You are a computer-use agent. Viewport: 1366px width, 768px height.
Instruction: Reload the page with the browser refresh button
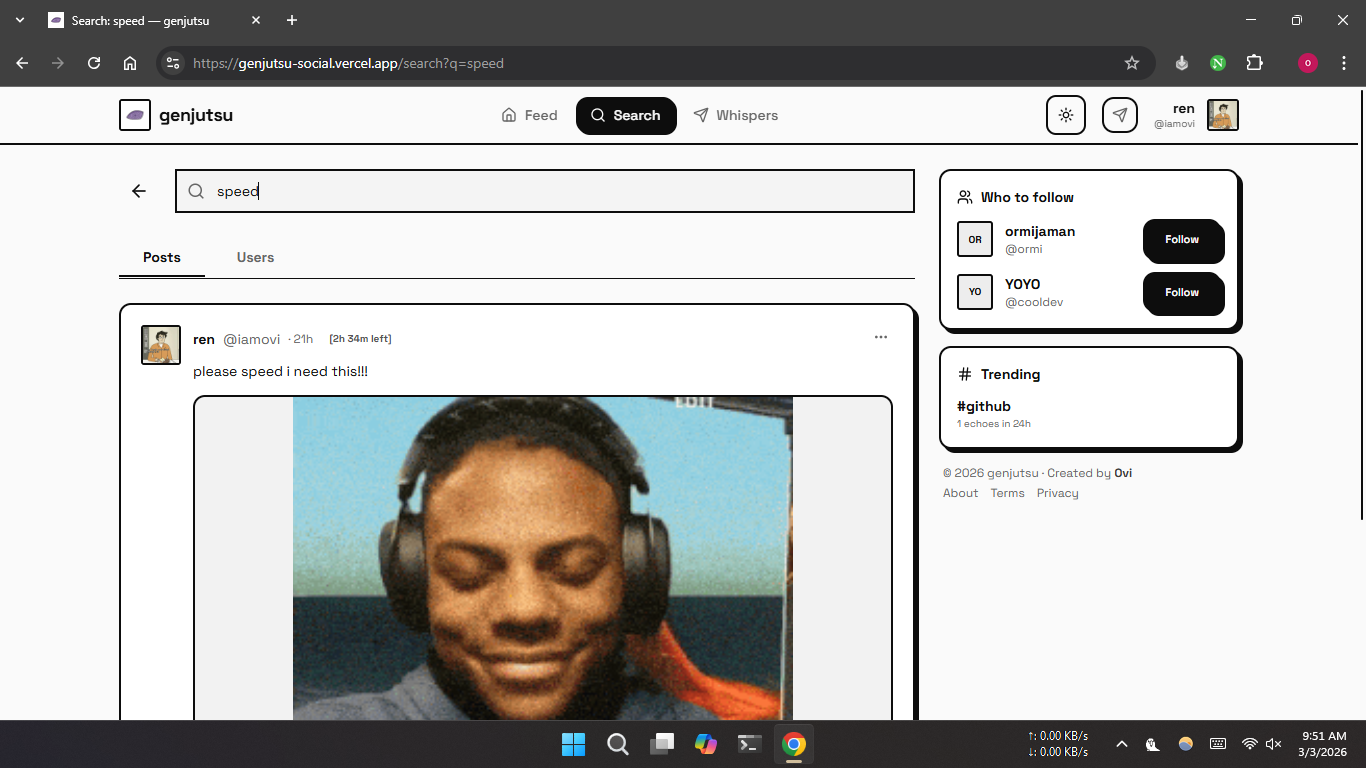point(94,63)
